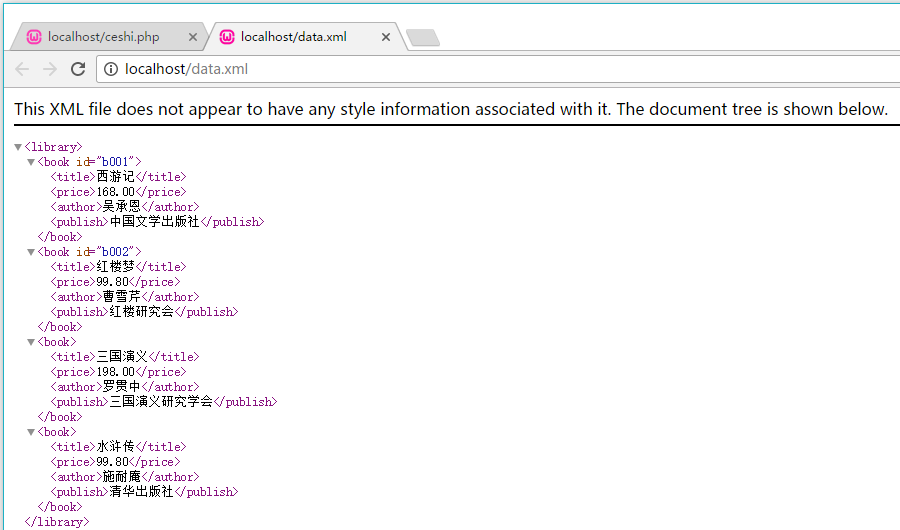
Task: Collapse the book b001 node
Action: pos(31,162)
